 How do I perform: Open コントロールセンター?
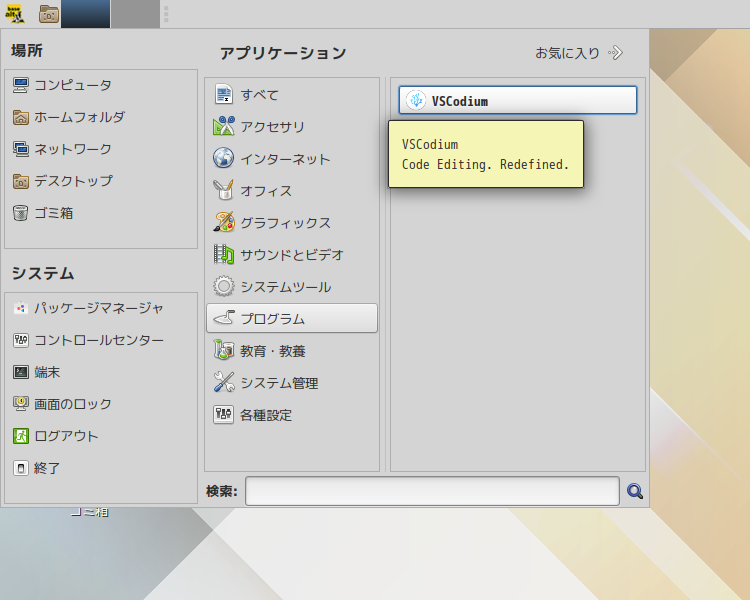coord(101,340)
